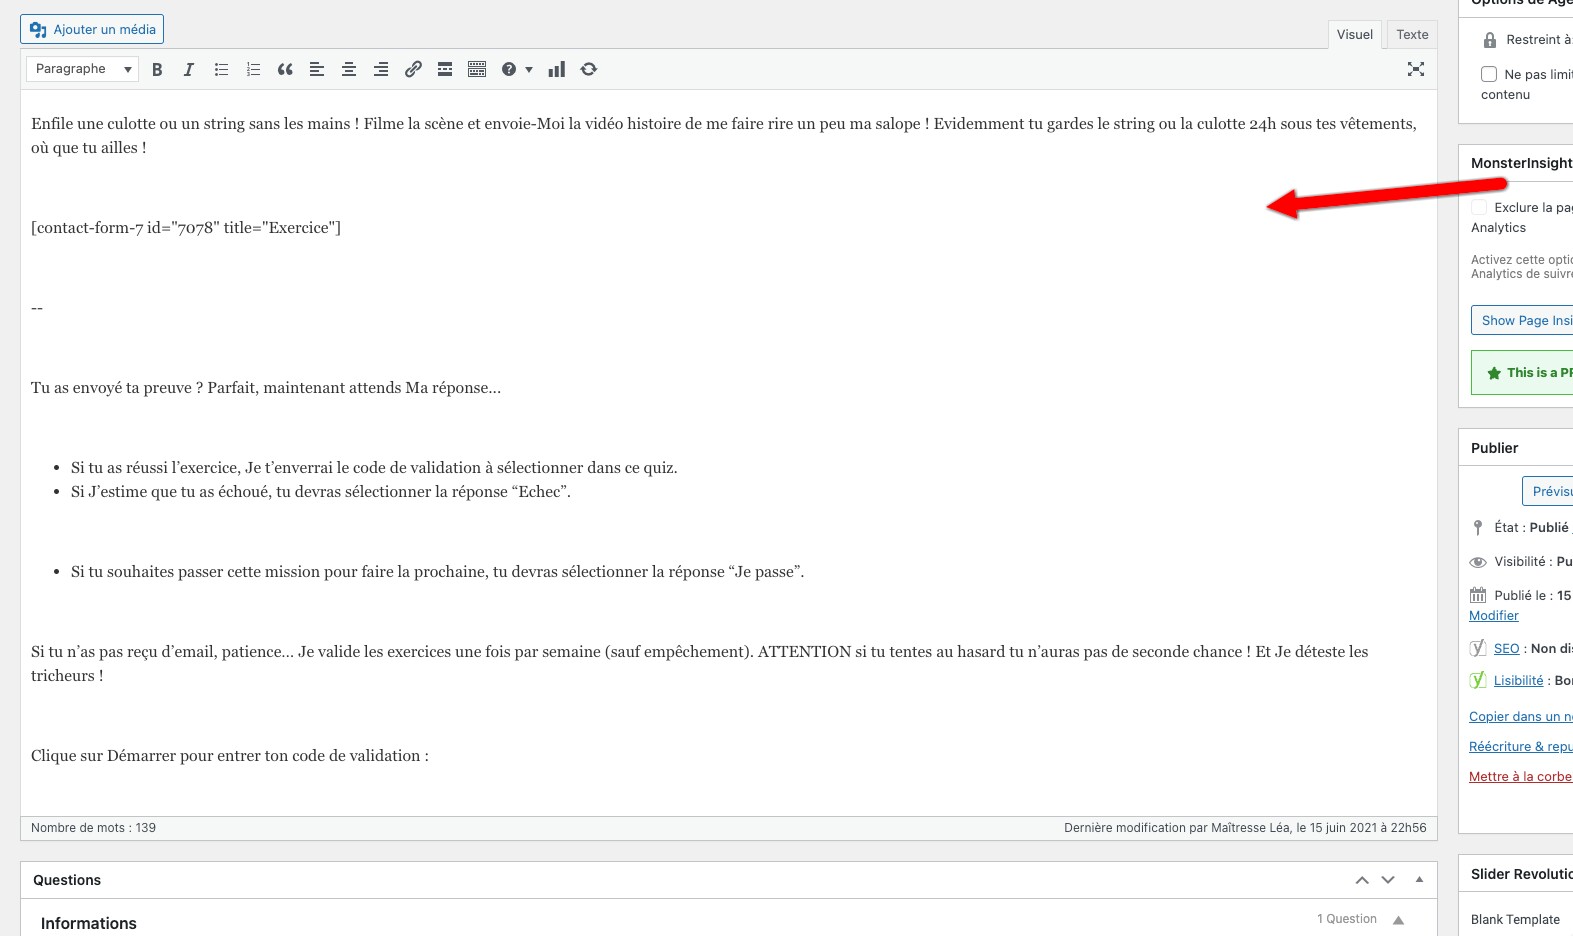1573x936 pixels.
Task: Check the Exclure la page from Analytics checkbox
Action: click(x=1479, y=207)
